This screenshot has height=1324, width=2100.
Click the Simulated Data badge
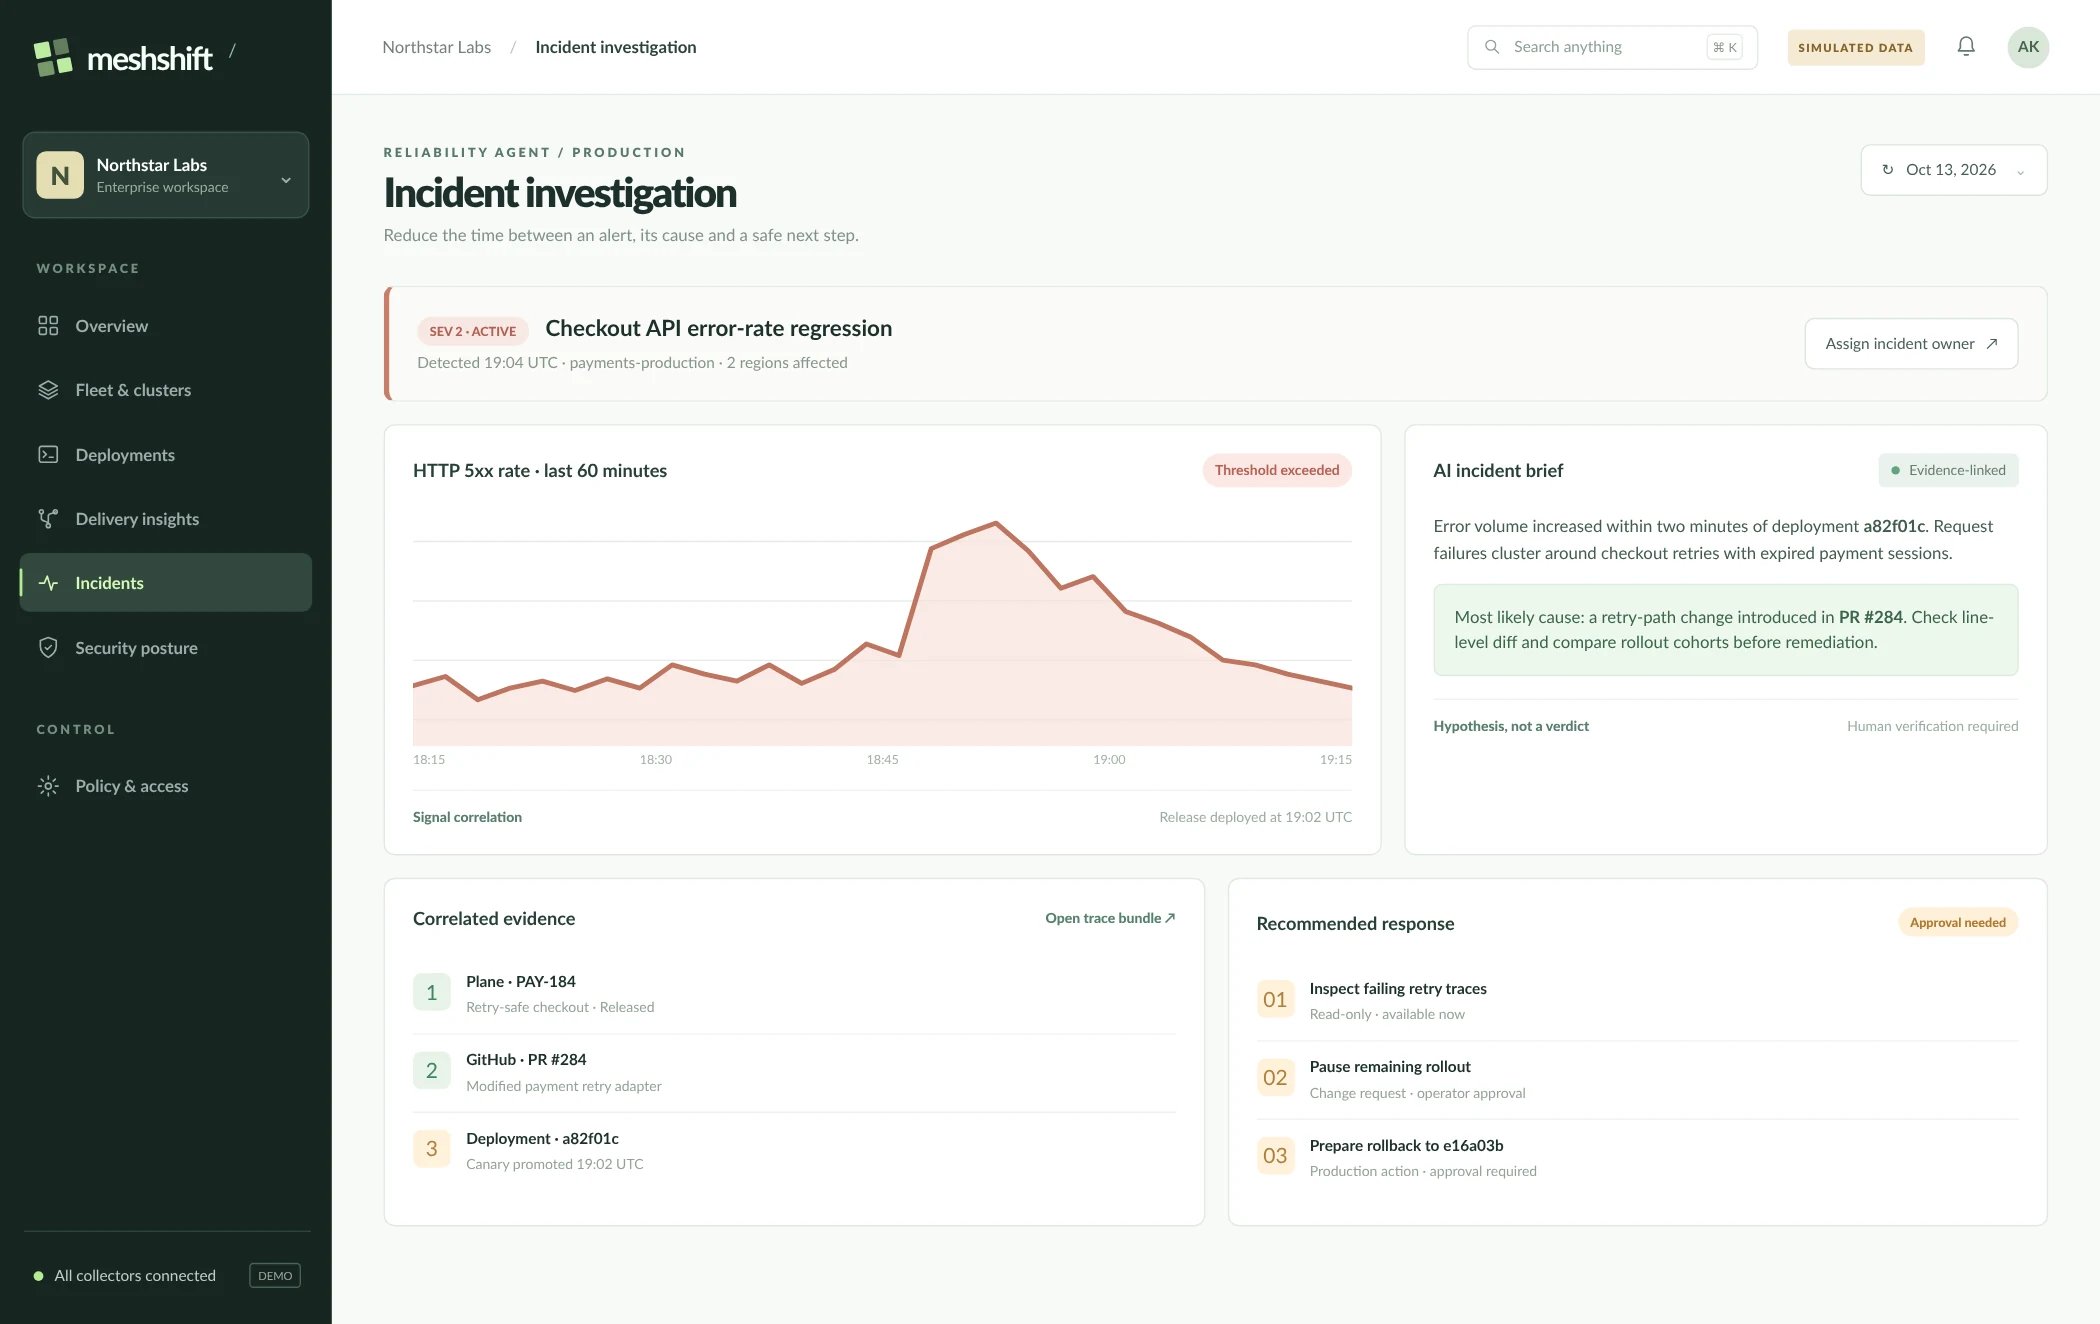1856,47
